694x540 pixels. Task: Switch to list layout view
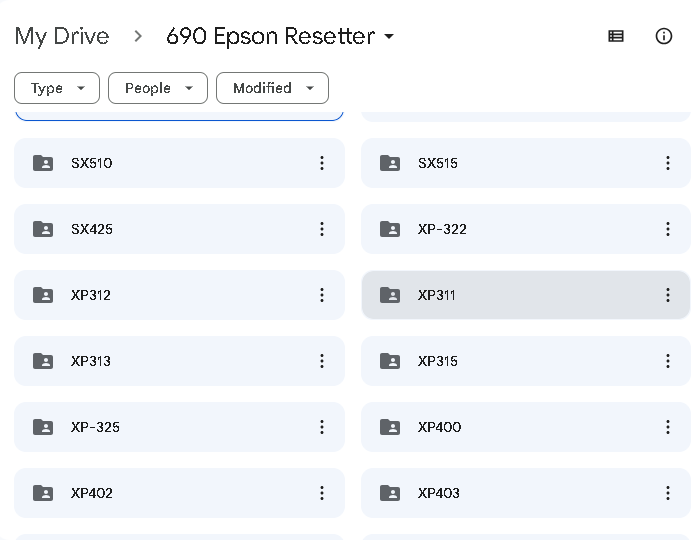pos(616,36)
